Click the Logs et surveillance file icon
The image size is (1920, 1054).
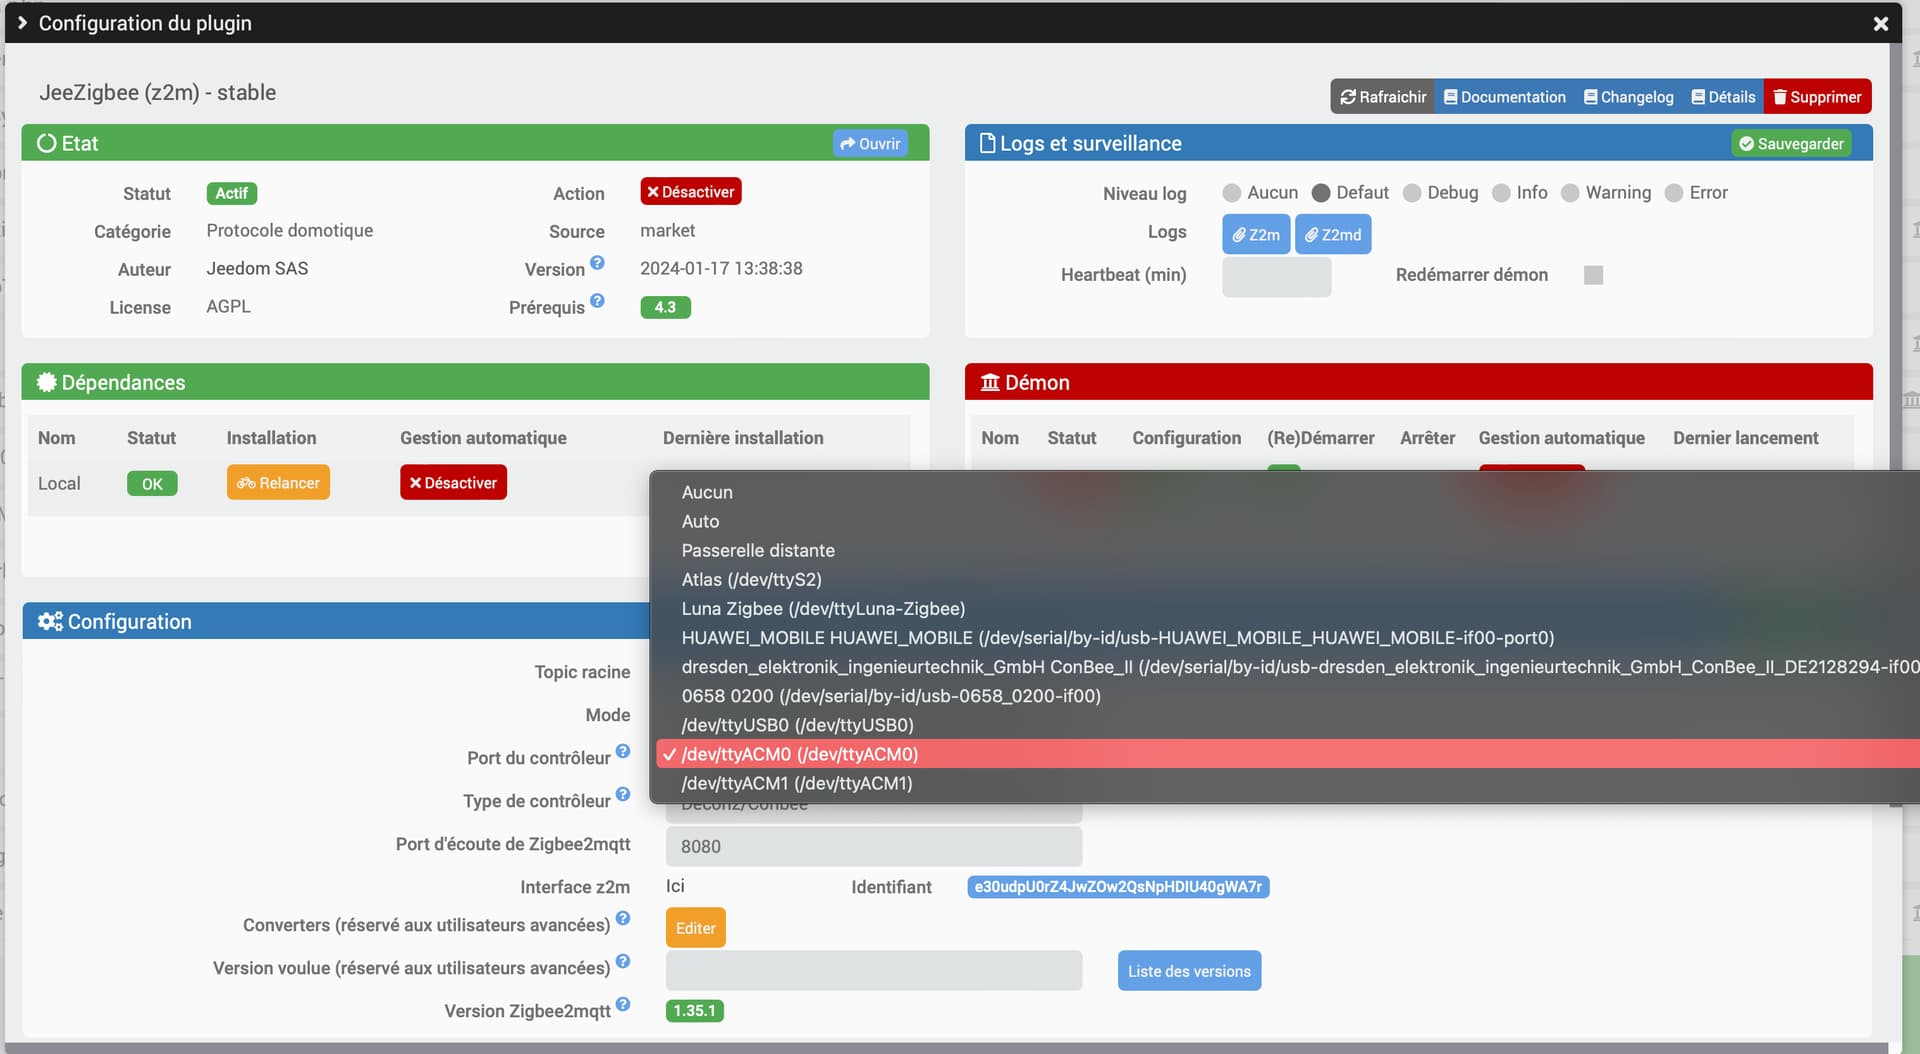987,143
